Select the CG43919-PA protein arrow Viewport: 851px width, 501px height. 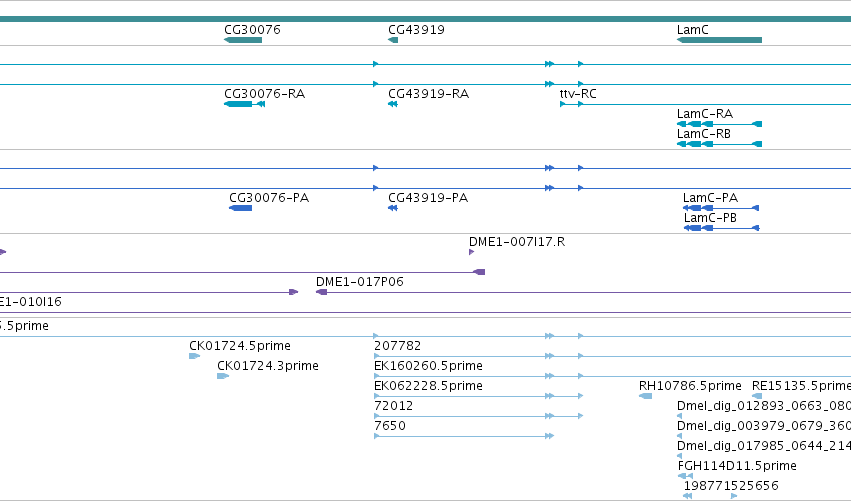pos(393,208)
